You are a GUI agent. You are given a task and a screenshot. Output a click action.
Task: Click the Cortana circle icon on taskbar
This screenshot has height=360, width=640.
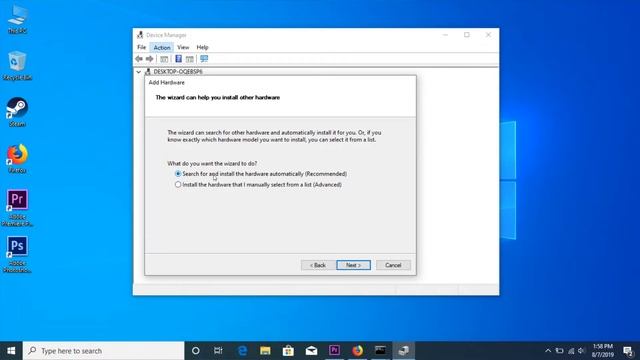click(x=196, y=351)
